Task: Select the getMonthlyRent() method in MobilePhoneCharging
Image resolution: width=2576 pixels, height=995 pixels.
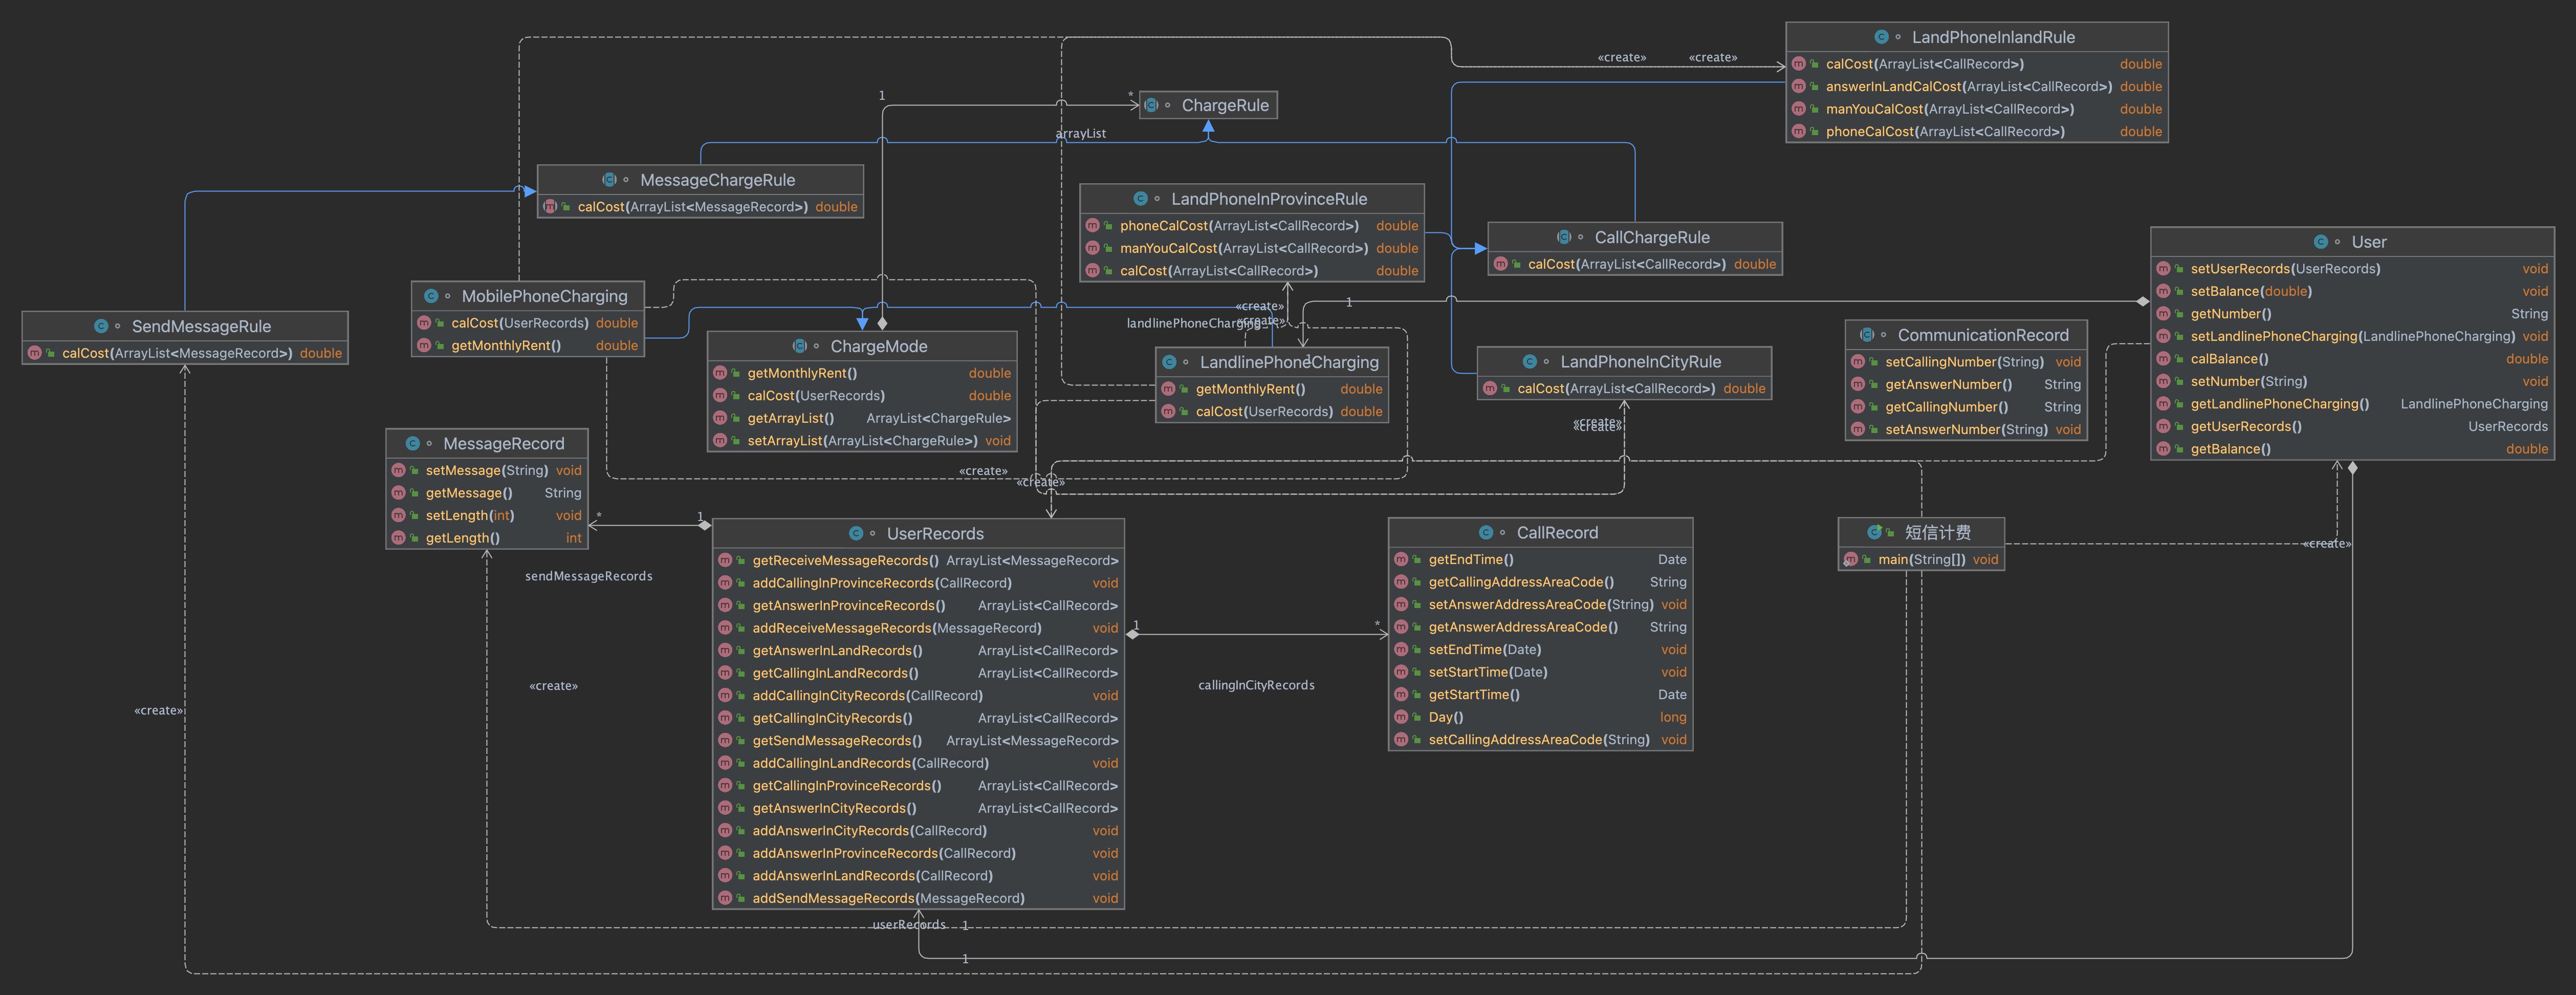Action: tap(505, 346)
